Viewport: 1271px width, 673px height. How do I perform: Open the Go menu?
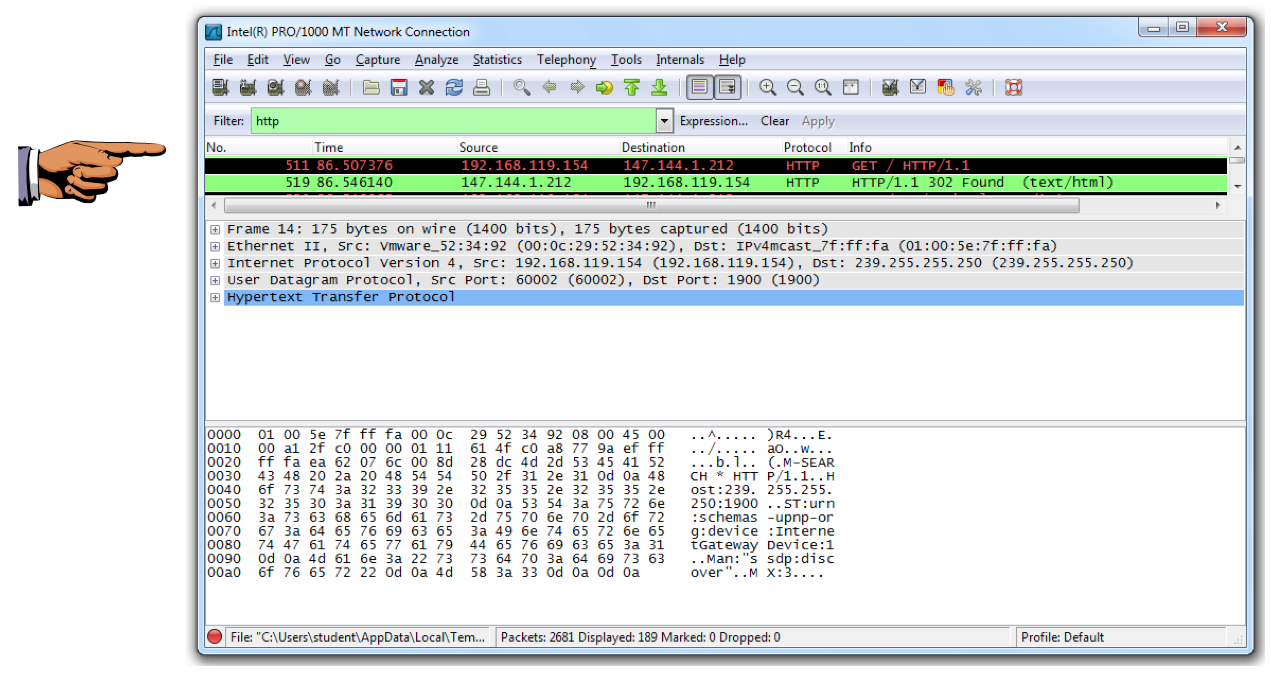pyautogui.click(x=333, y=60)
